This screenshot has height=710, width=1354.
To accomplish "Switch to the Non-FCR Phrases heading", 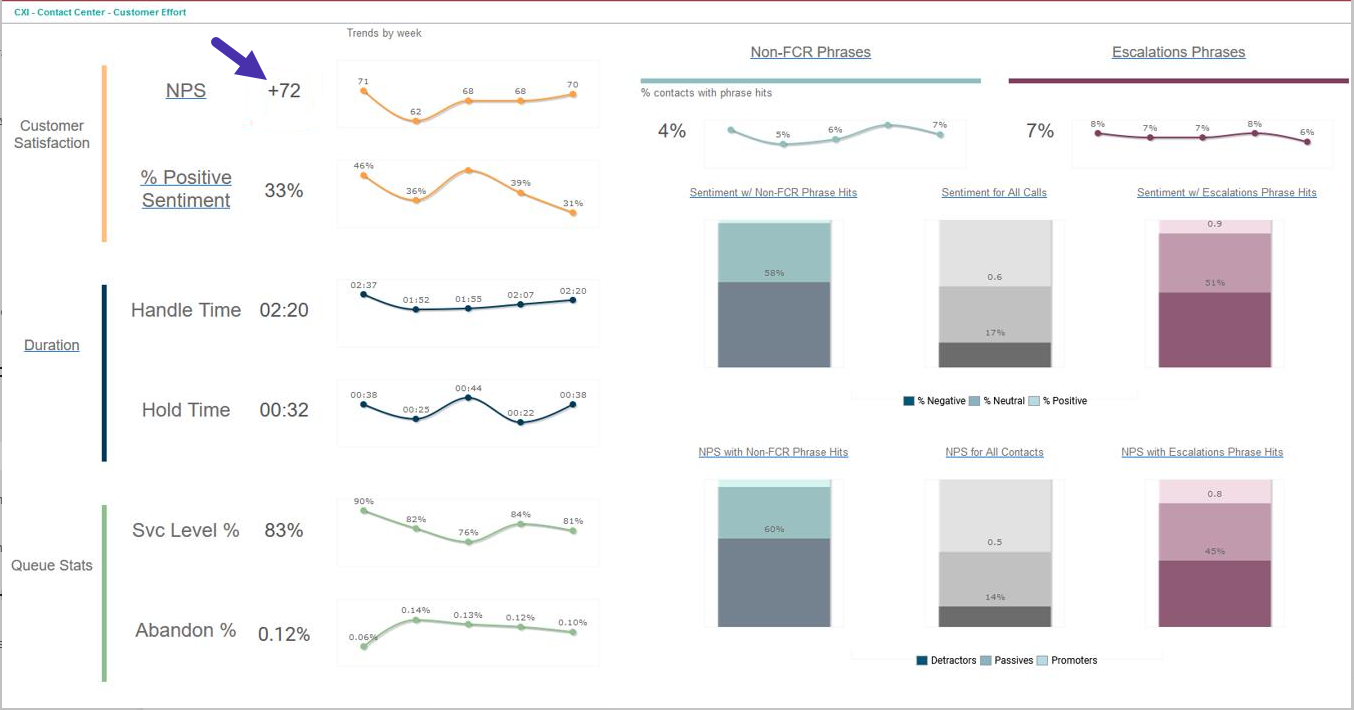I will [x=810, y=52].
